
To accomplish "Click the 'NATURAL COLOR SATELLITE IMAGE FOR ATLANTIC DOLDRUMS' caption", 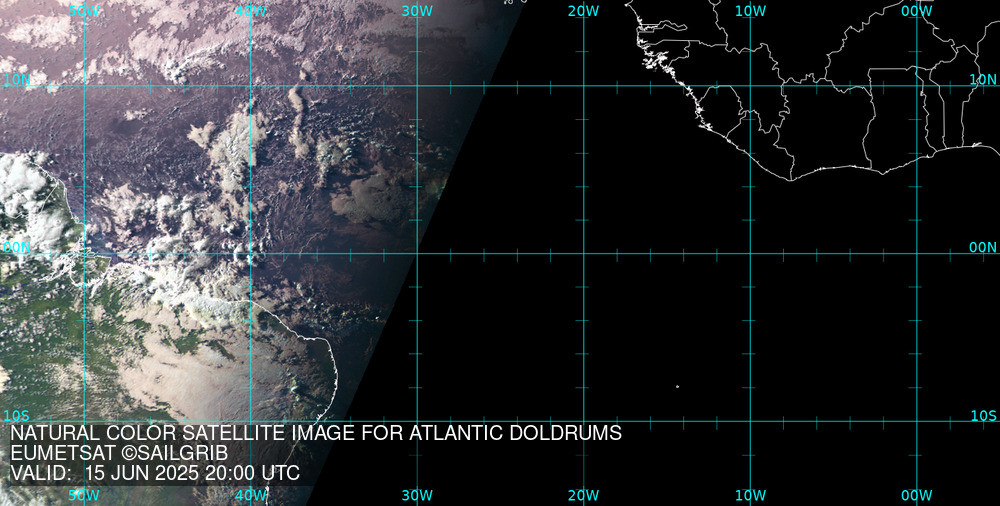I will tap(316, 433).
